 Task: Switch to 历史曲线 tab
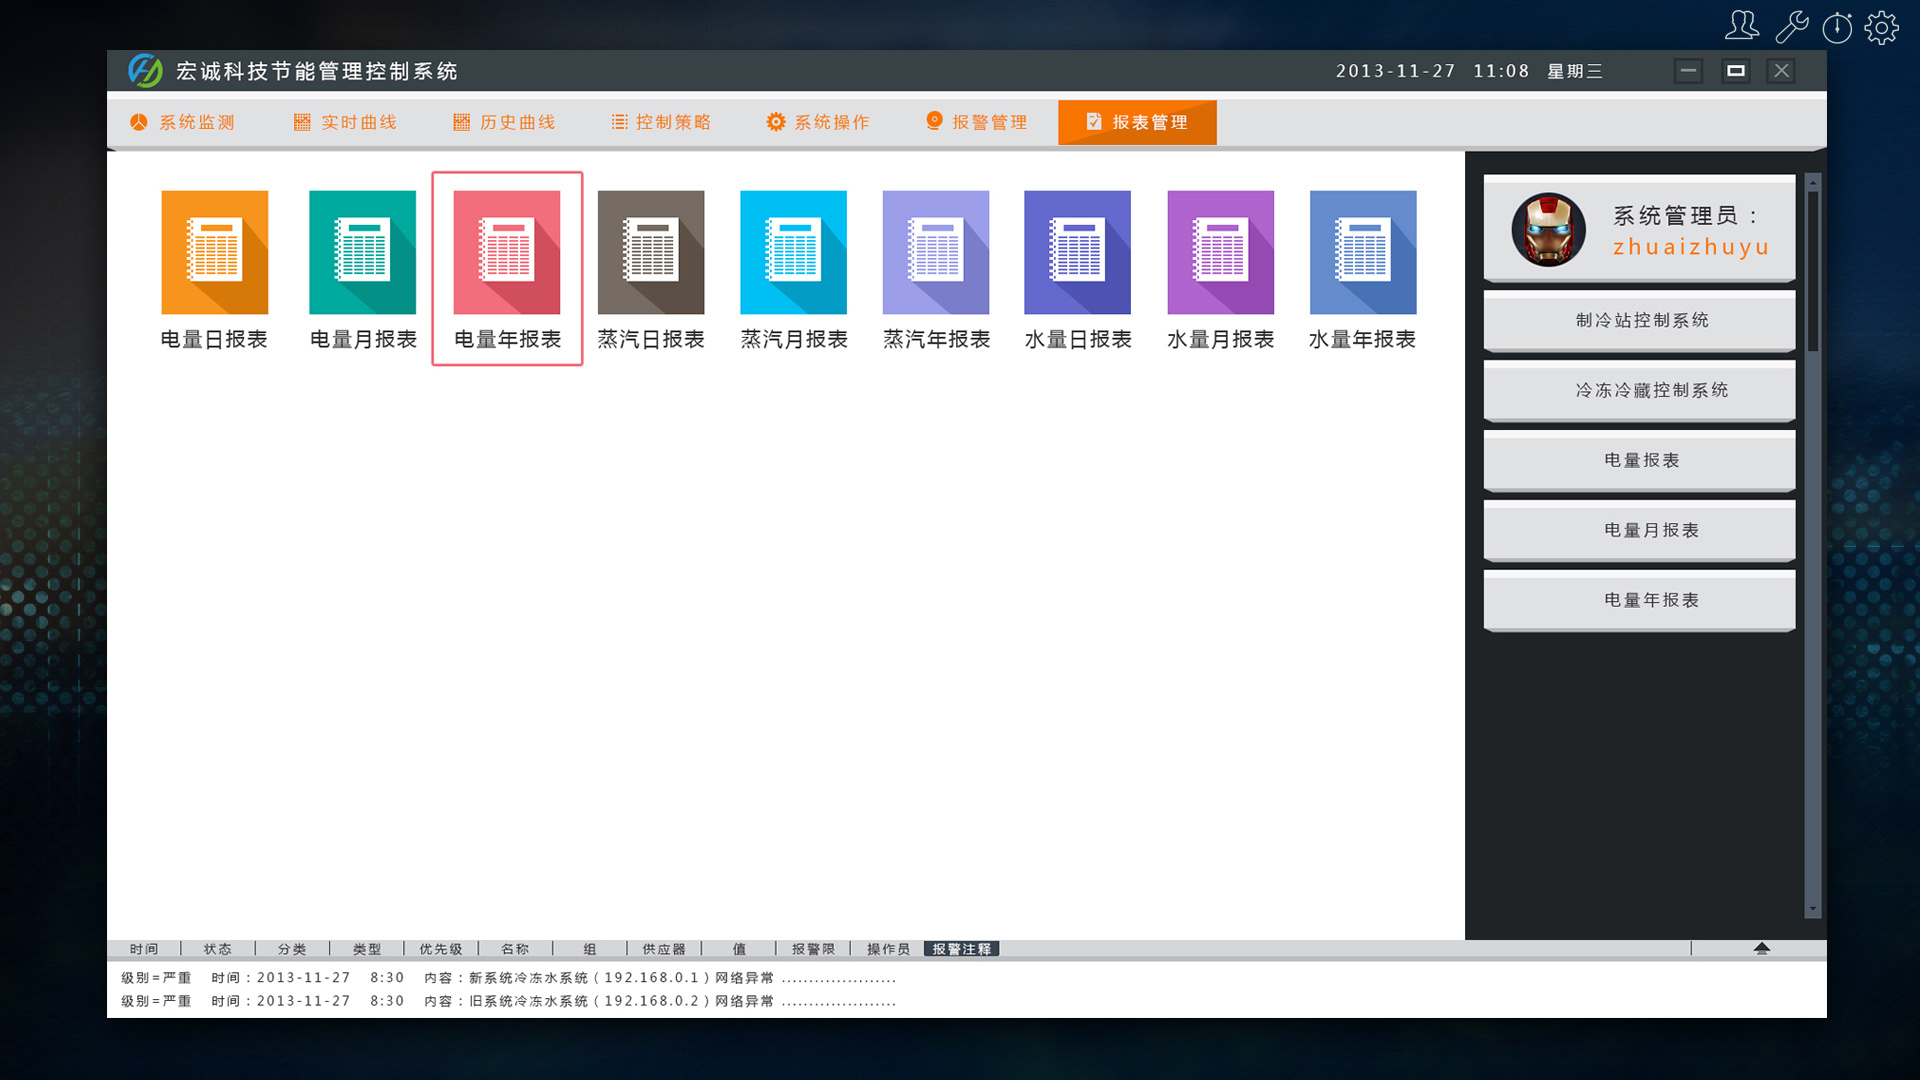tap(504, 122)
